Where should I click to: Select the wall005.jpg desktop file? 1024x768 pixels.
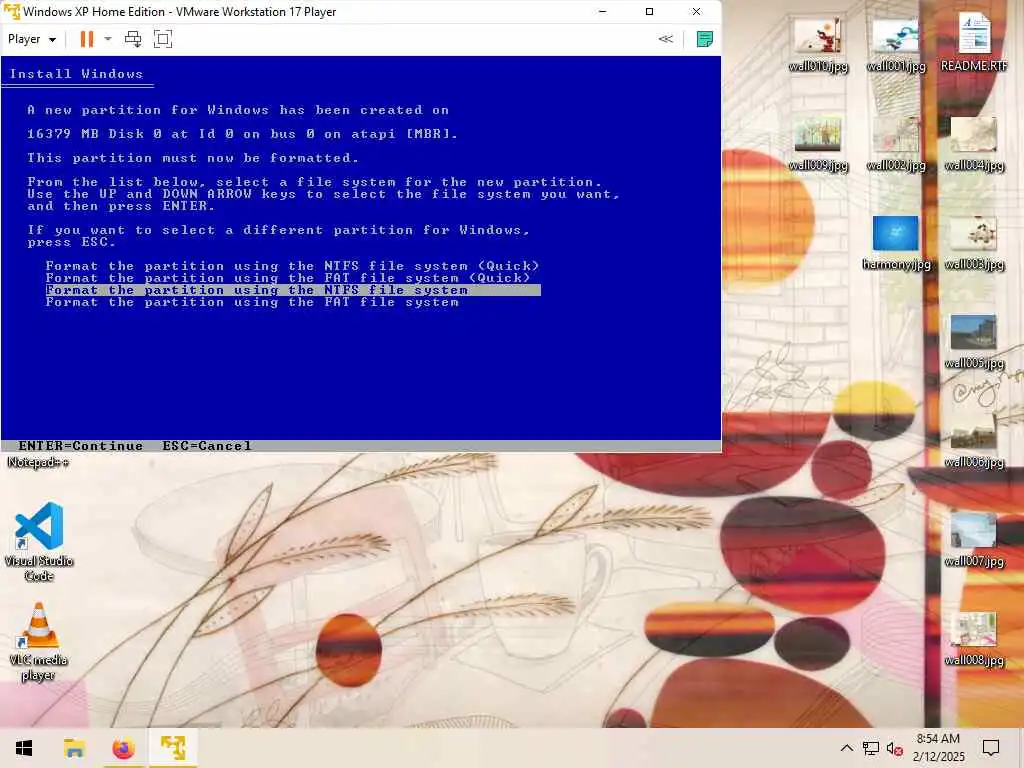coord(974,342)
